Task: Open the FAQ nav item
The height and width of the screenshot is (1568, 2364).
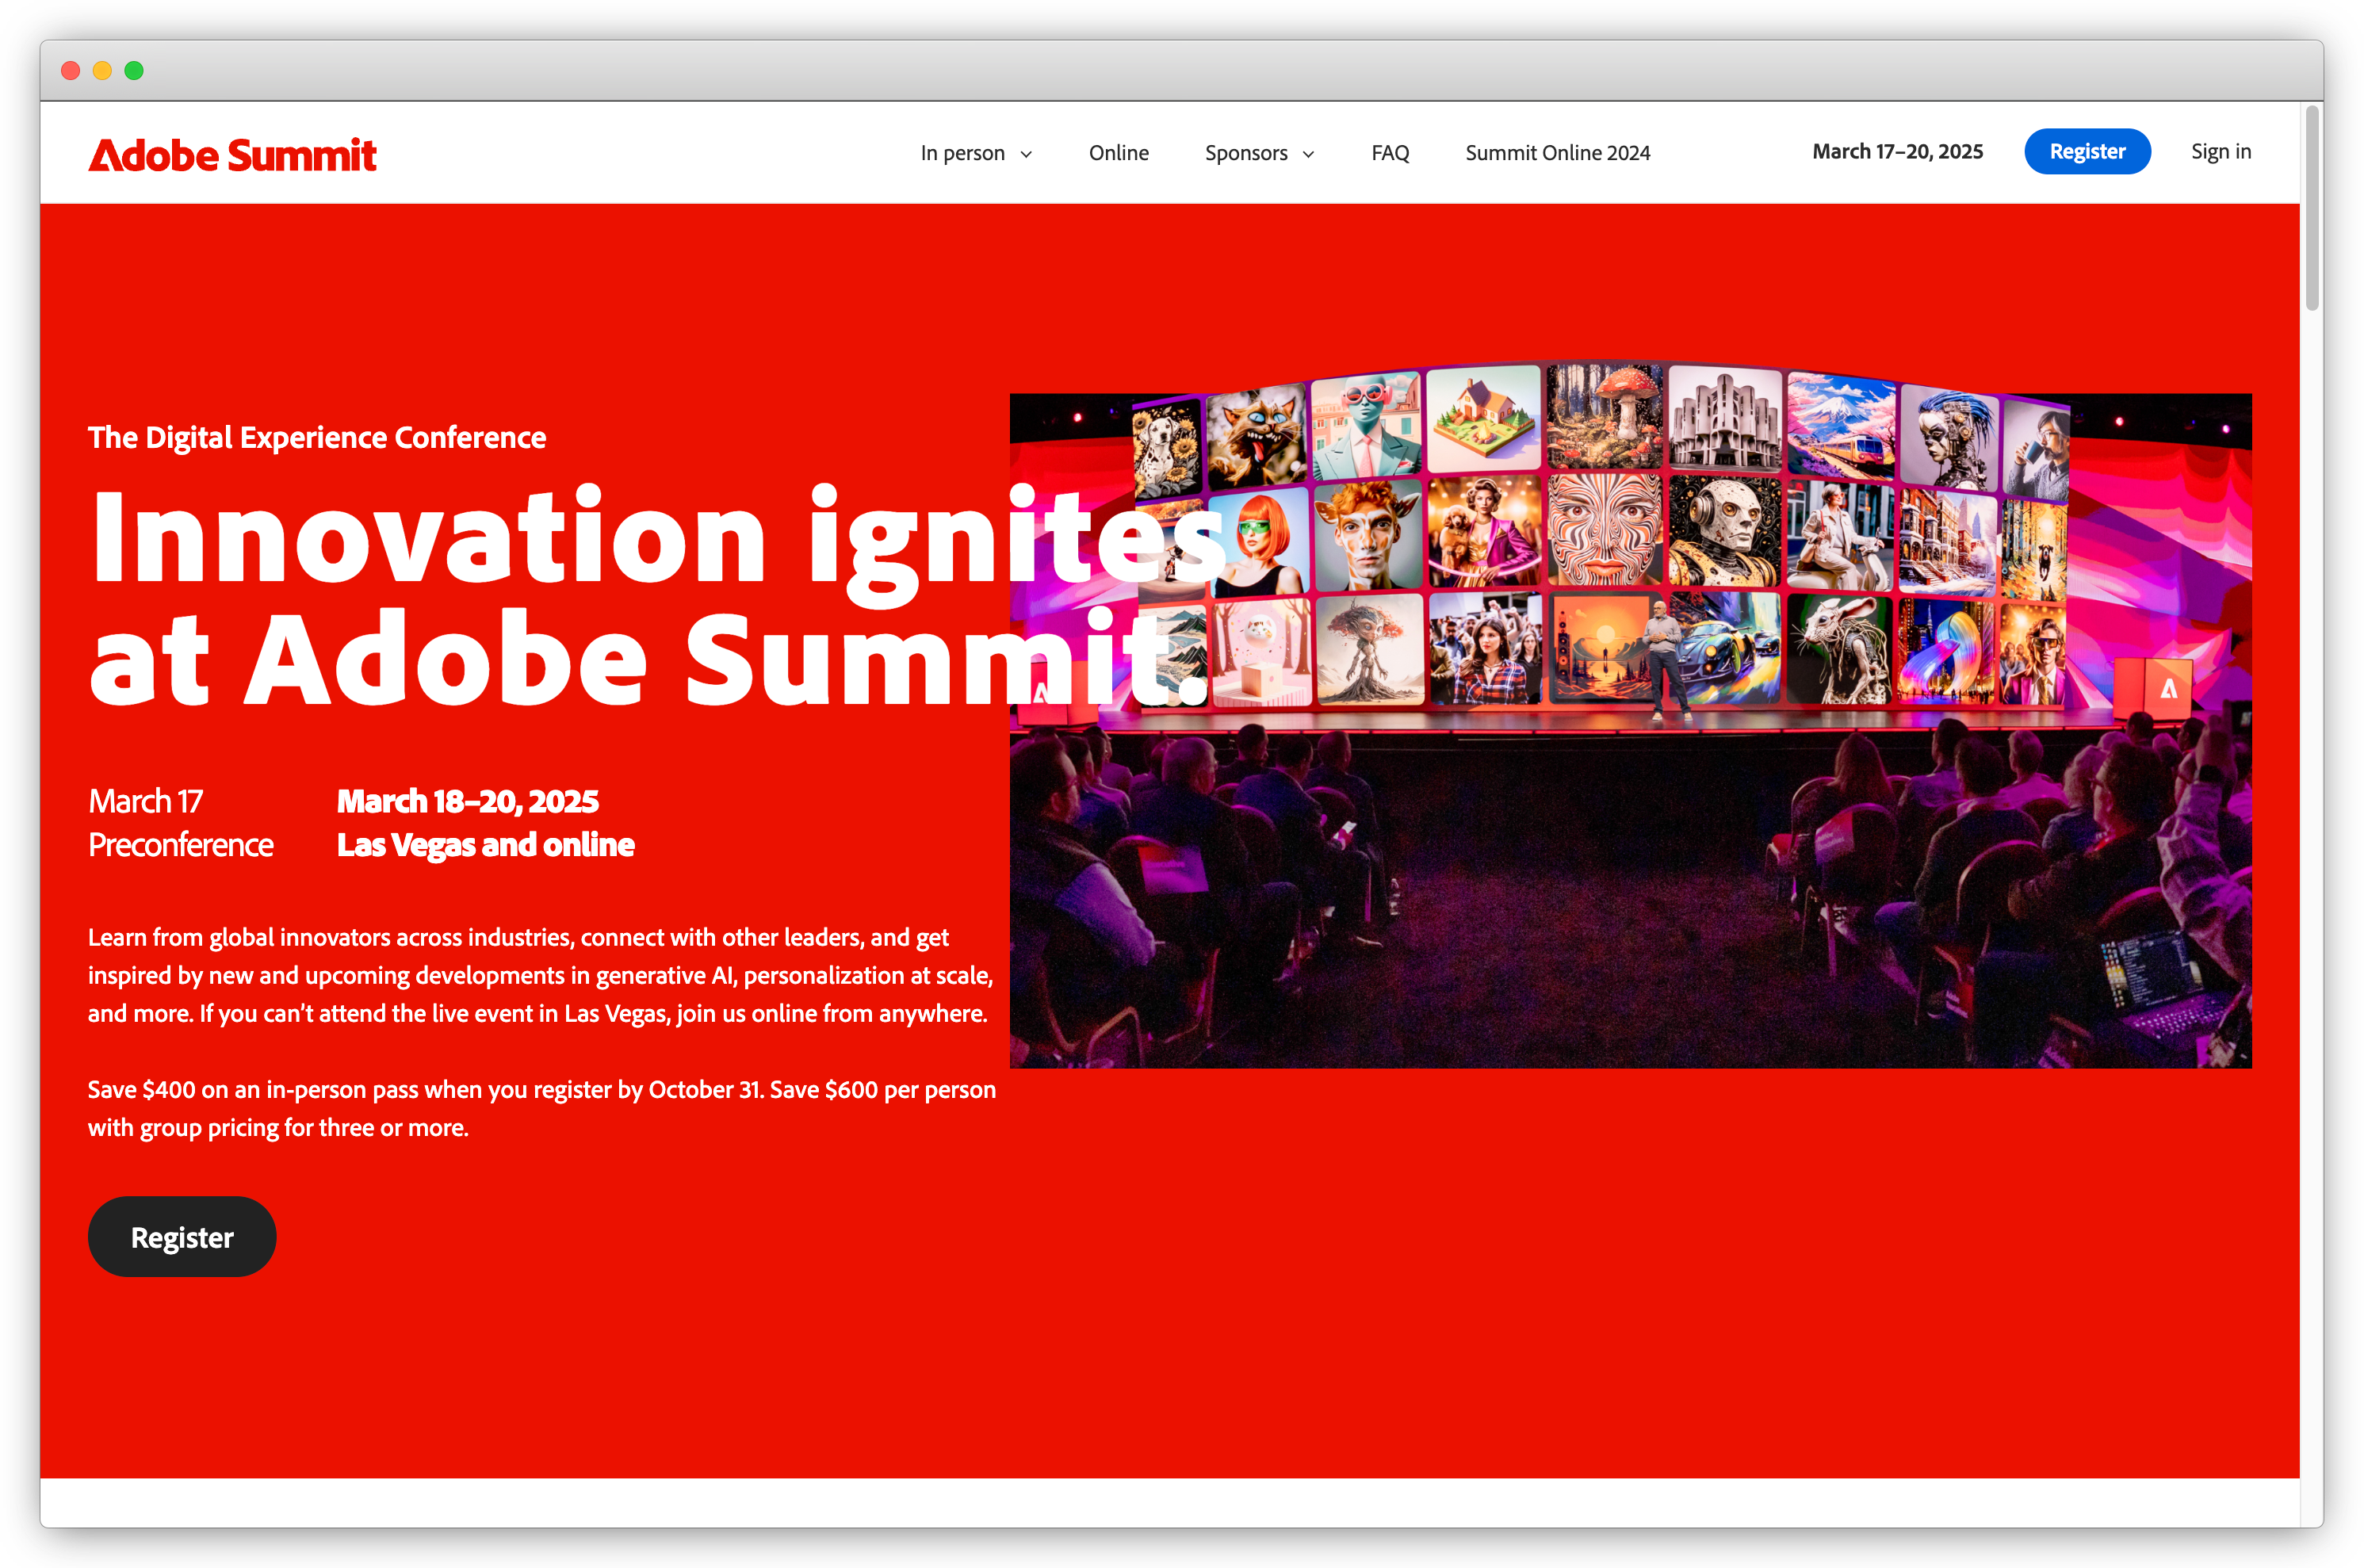Action: (x=1390, y=153)
